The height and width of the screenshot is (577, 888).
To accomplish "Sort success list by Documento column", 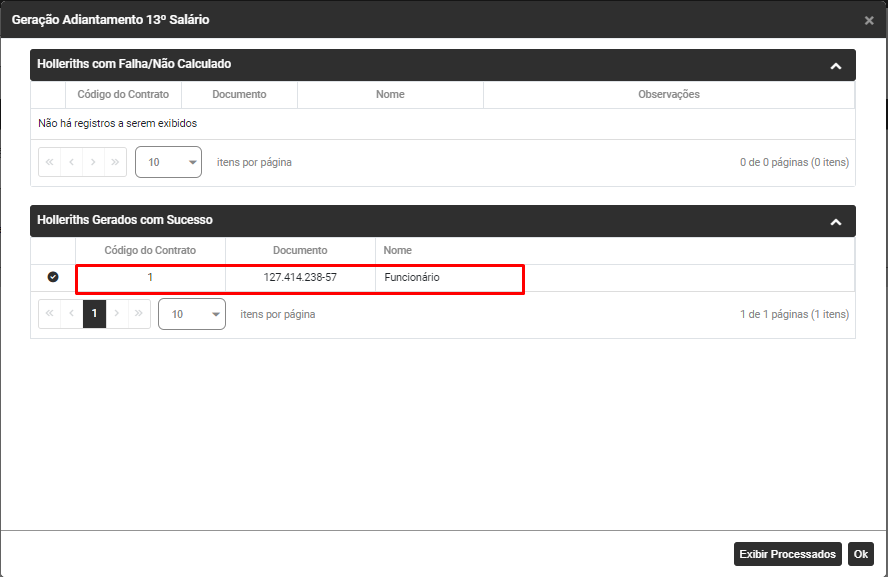I will coord(300,250).
